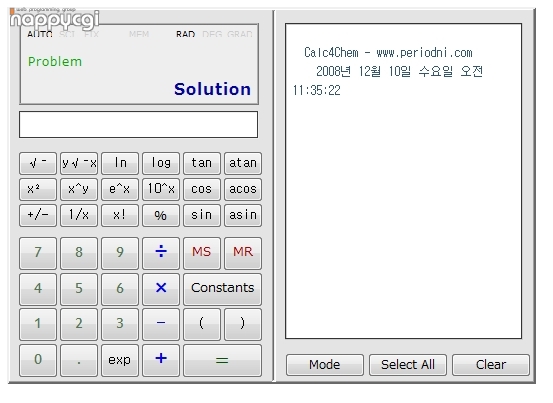Click the x squared button
The image size is (553, 403).
[x=38, y=189]
